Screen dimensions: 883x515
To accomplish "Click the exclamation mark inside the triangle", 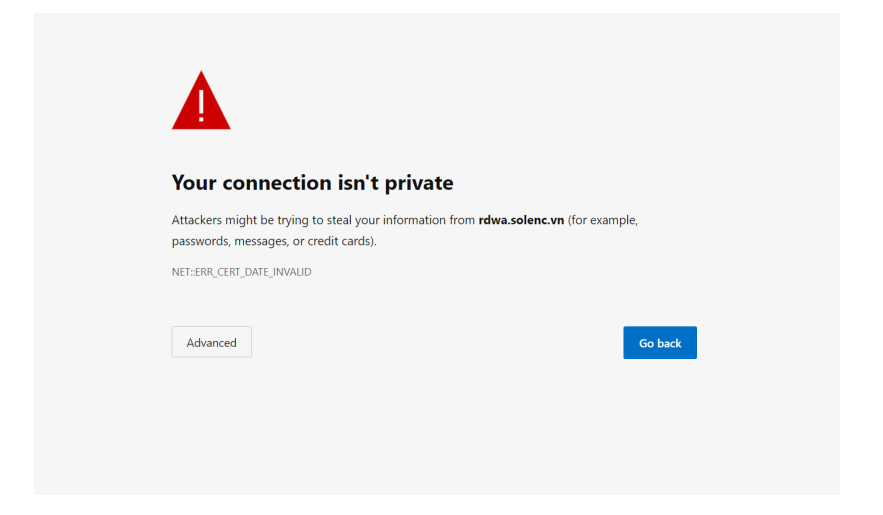I will coord(201,104).
